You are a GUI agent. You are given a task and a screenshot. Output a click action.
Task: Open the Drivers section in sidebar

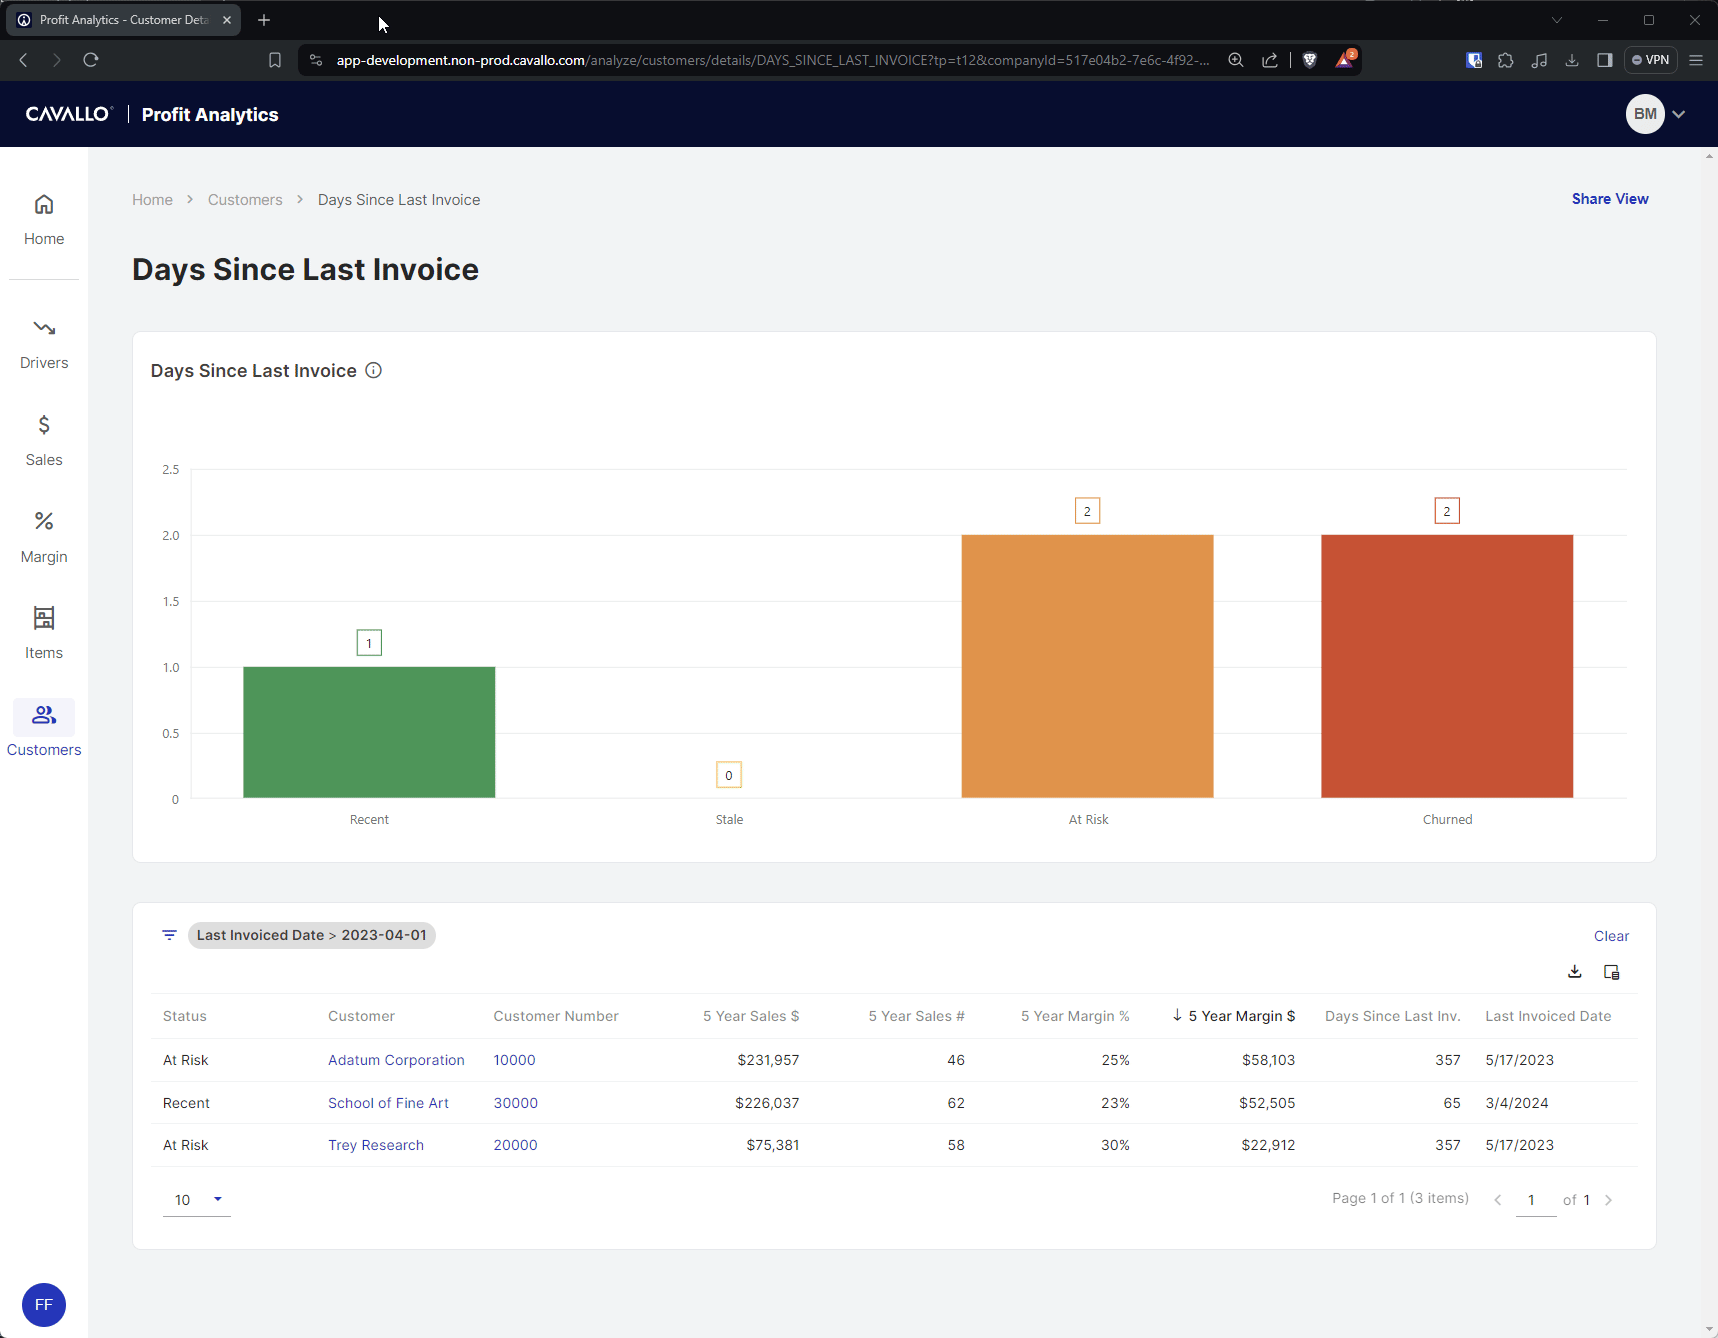[44, 343]
